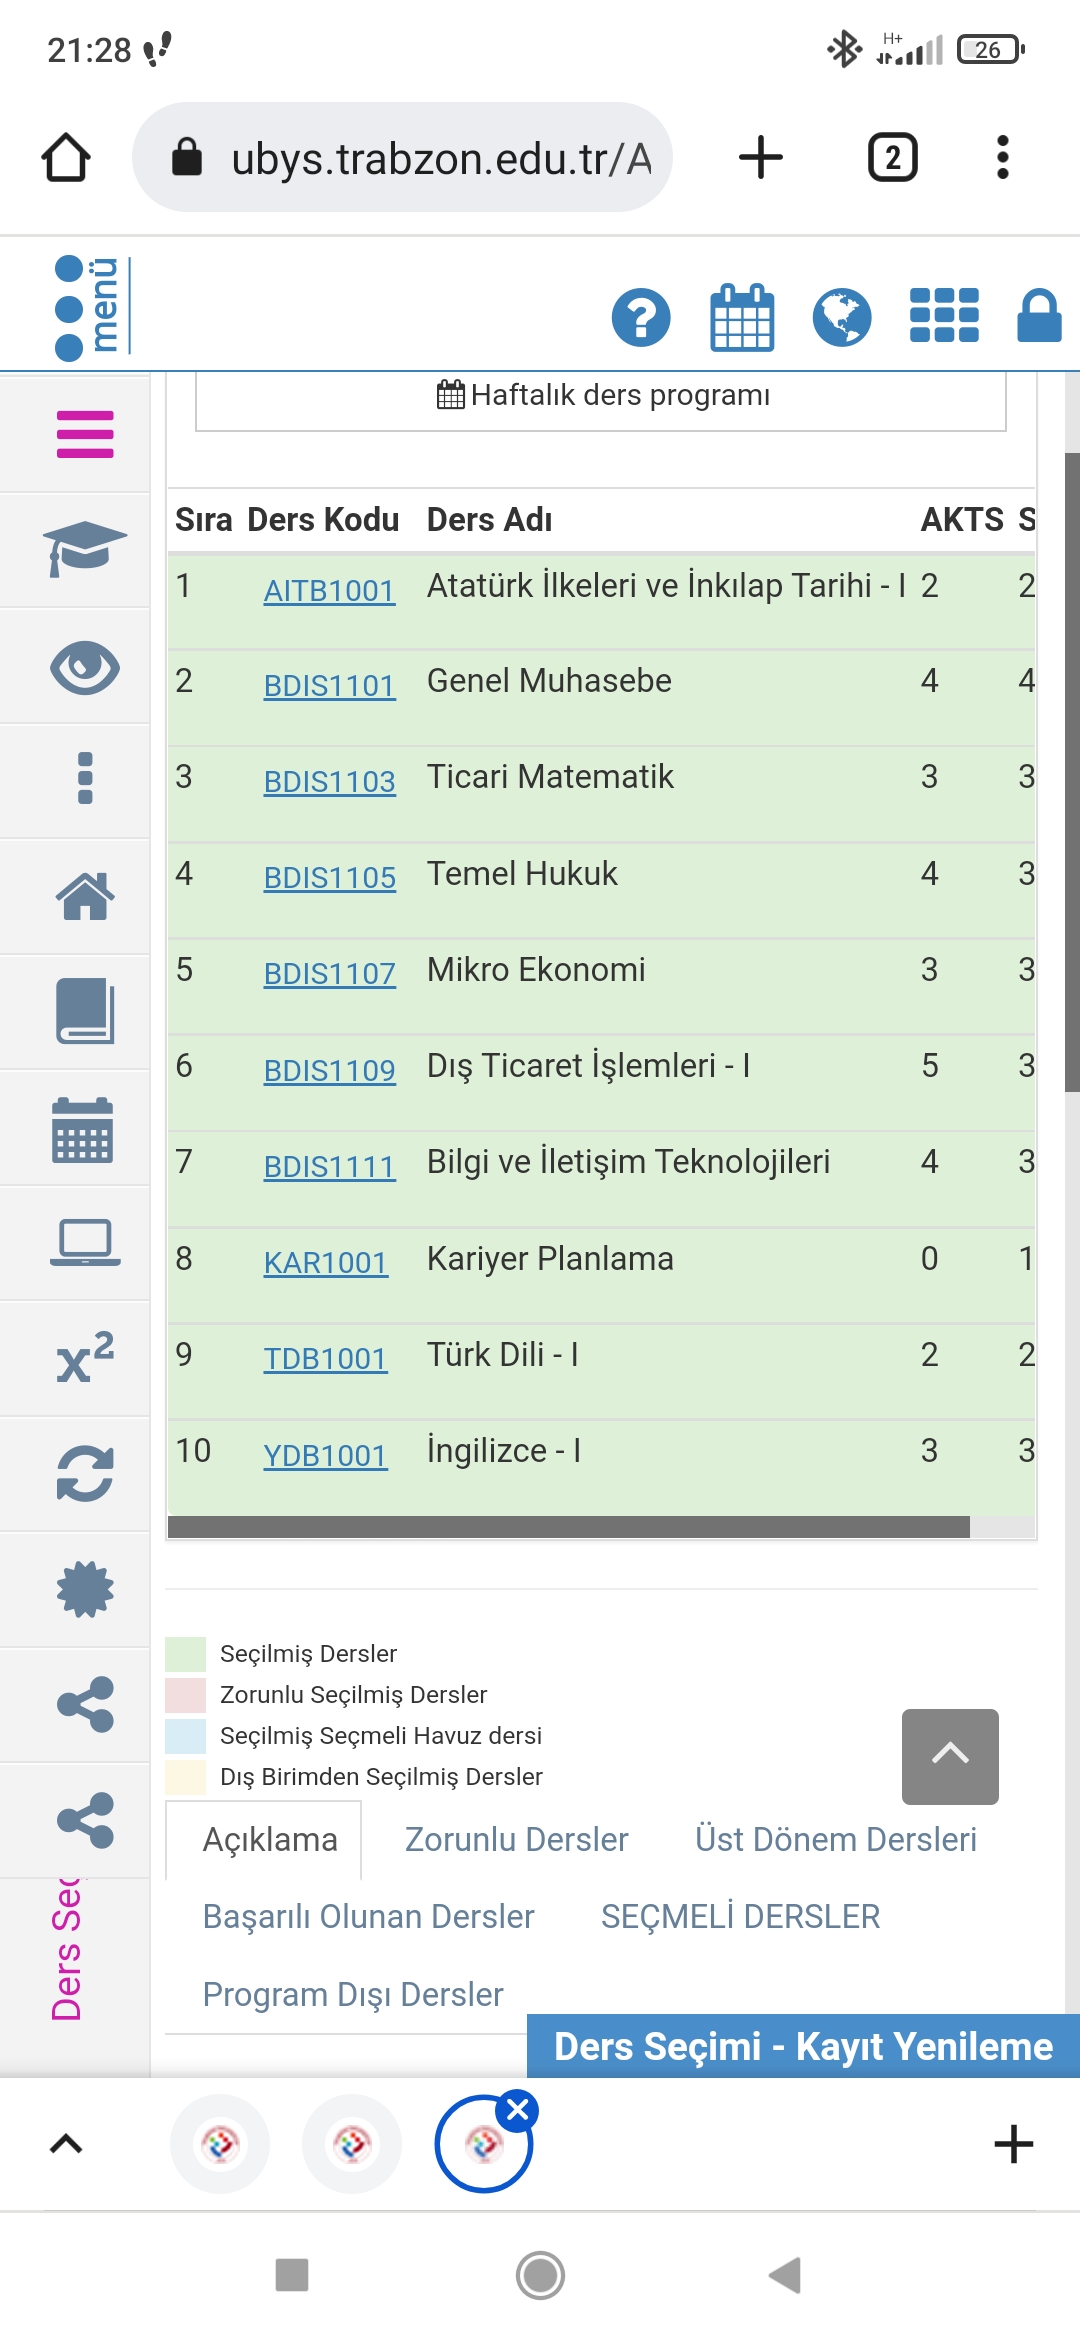Click the eye icon in the sidebar

(x=85, y=667)
